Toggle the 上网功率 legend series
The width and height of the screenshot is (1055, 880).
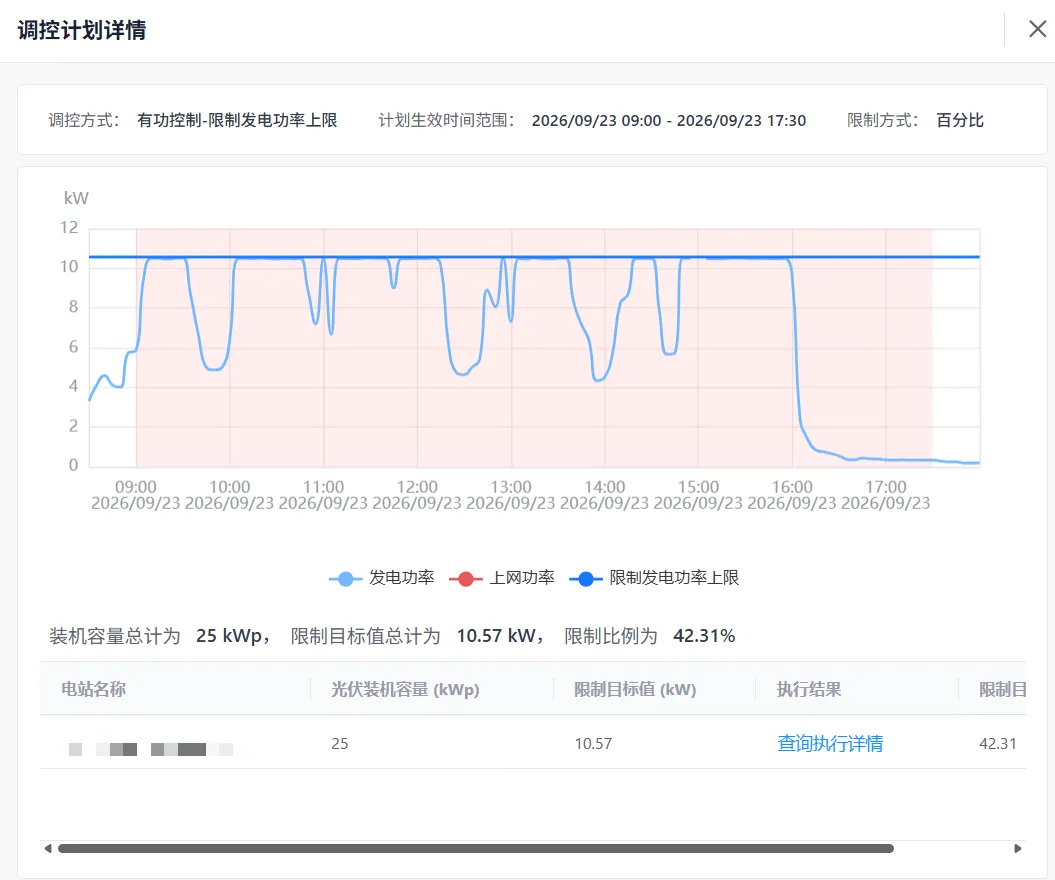point(502,578)
